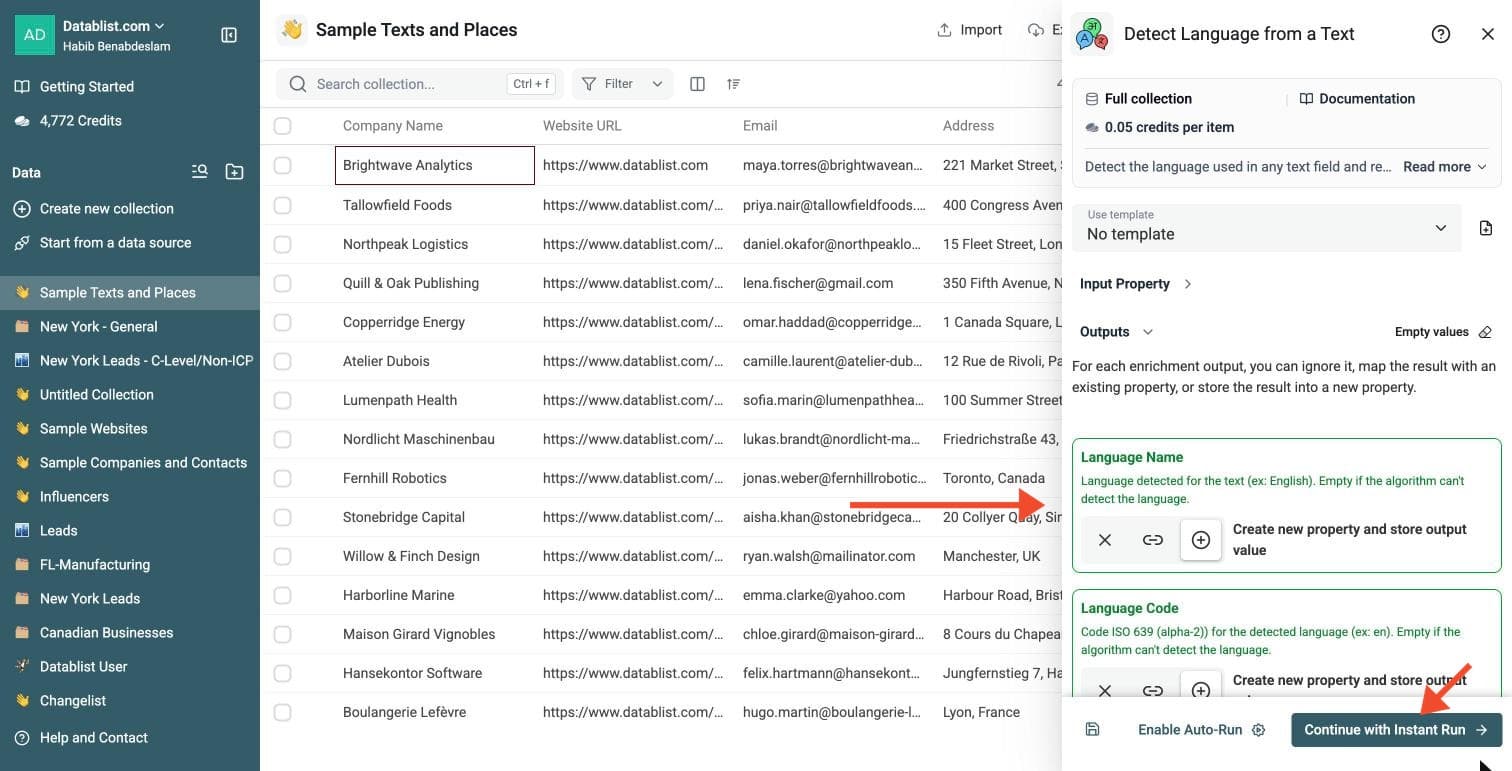This screenshot has width=1512, height=771.
Task: Open Getting Started in sidebar
Action: [87, 87]
